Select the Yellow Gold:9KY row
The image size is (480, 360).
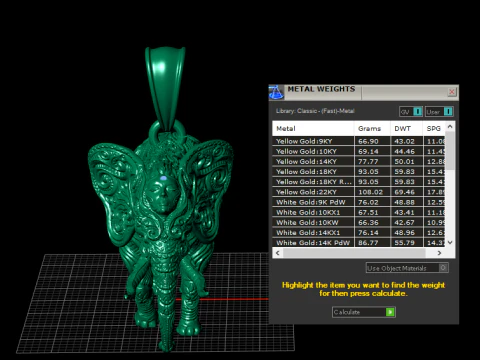click(359, 141)
